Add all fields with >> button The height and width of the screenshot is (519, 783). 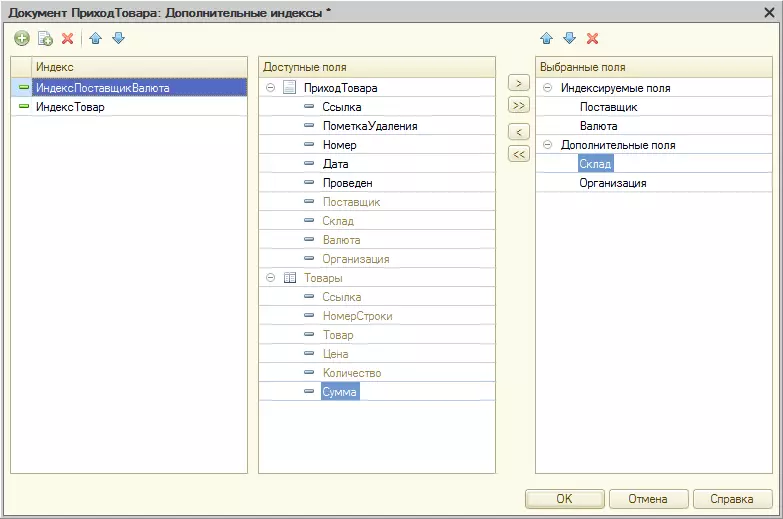point(518,105)
